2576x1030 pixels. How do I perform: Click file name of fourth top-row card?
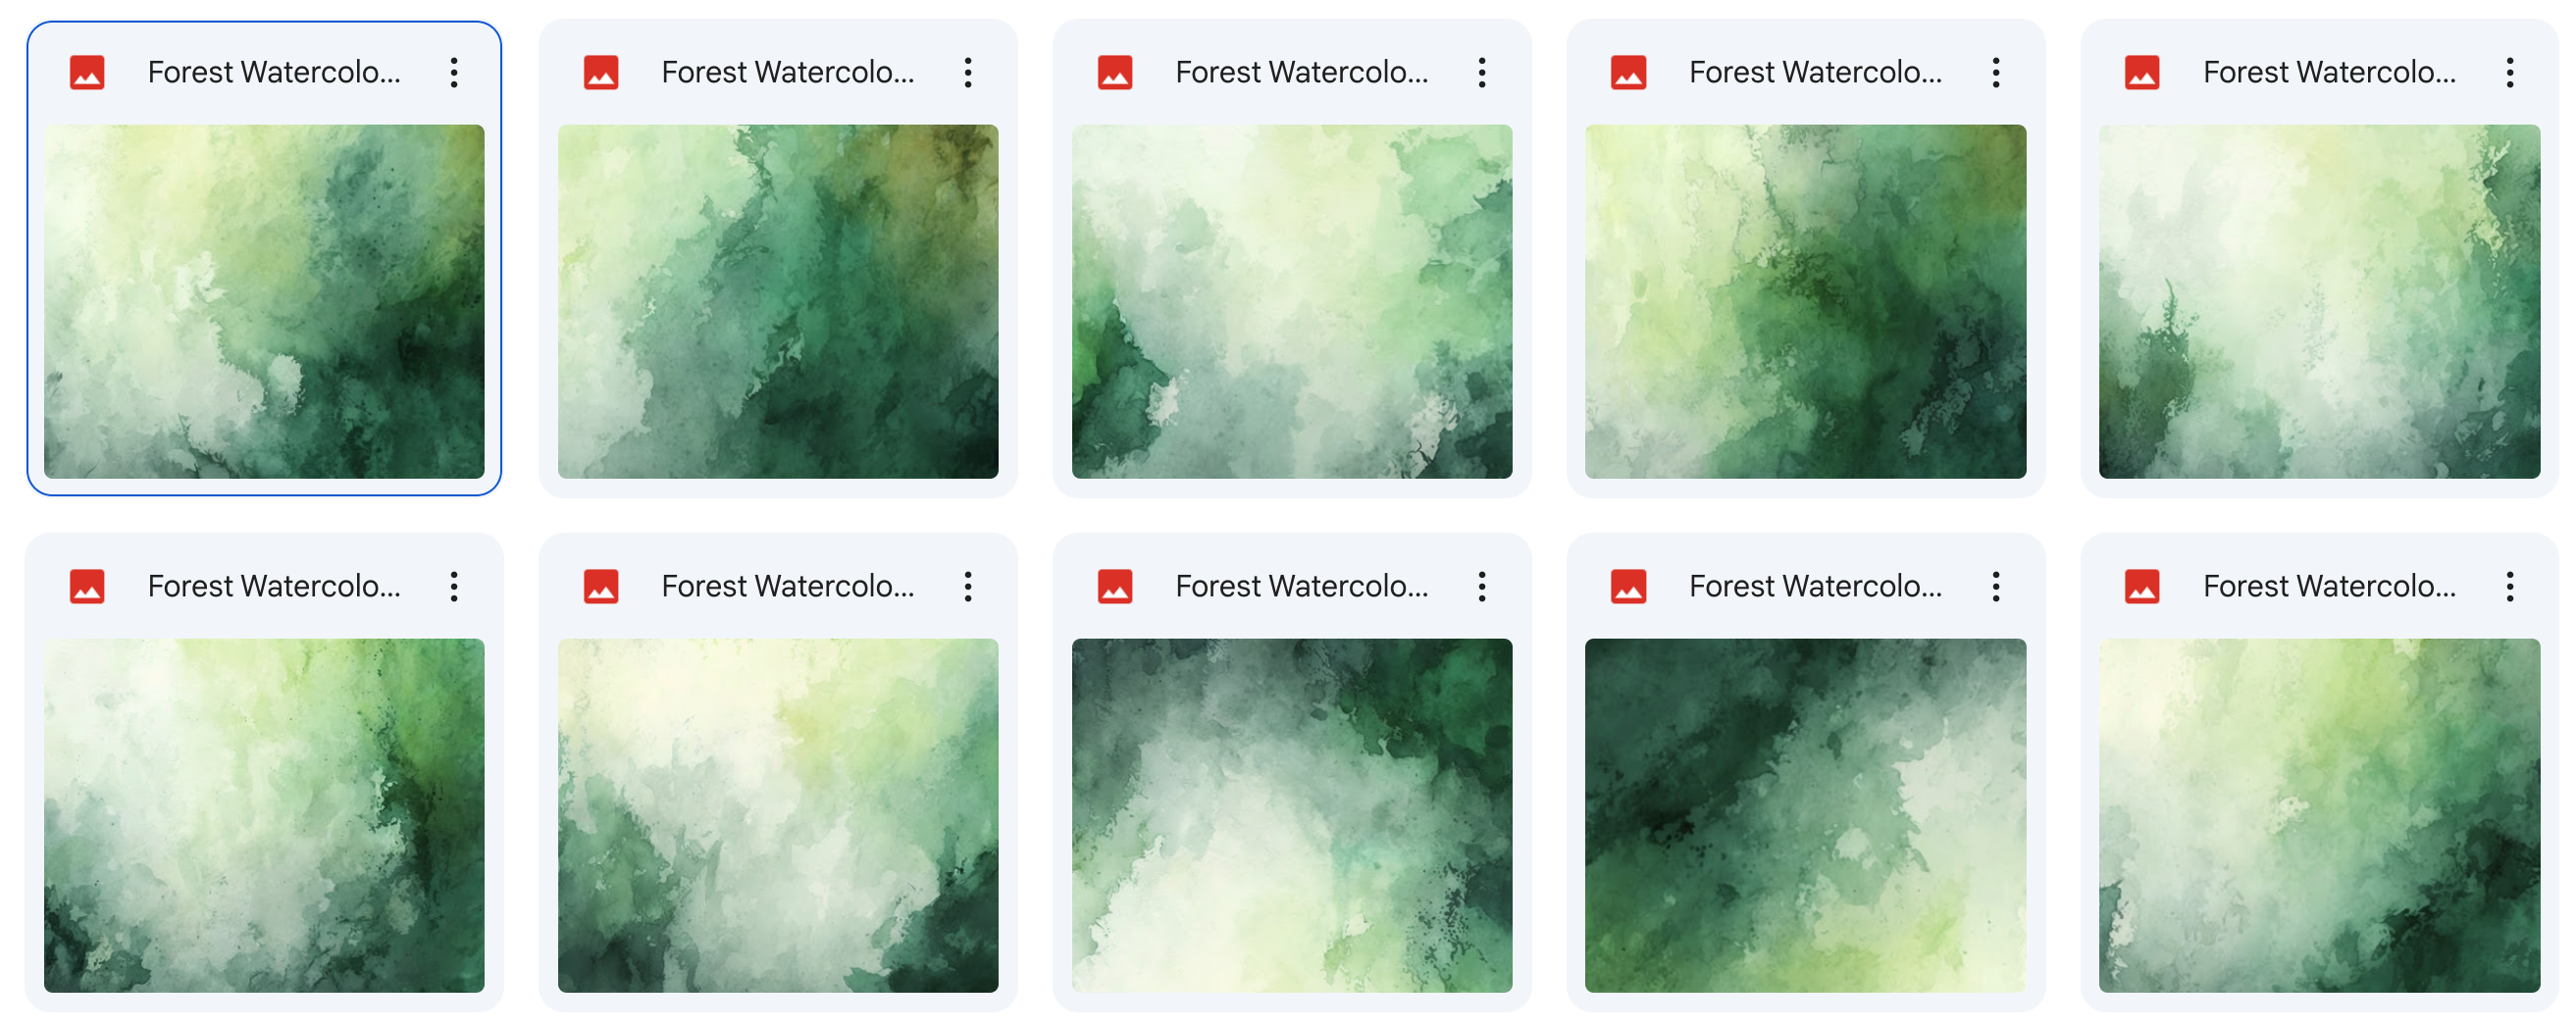click(1816, 72)
